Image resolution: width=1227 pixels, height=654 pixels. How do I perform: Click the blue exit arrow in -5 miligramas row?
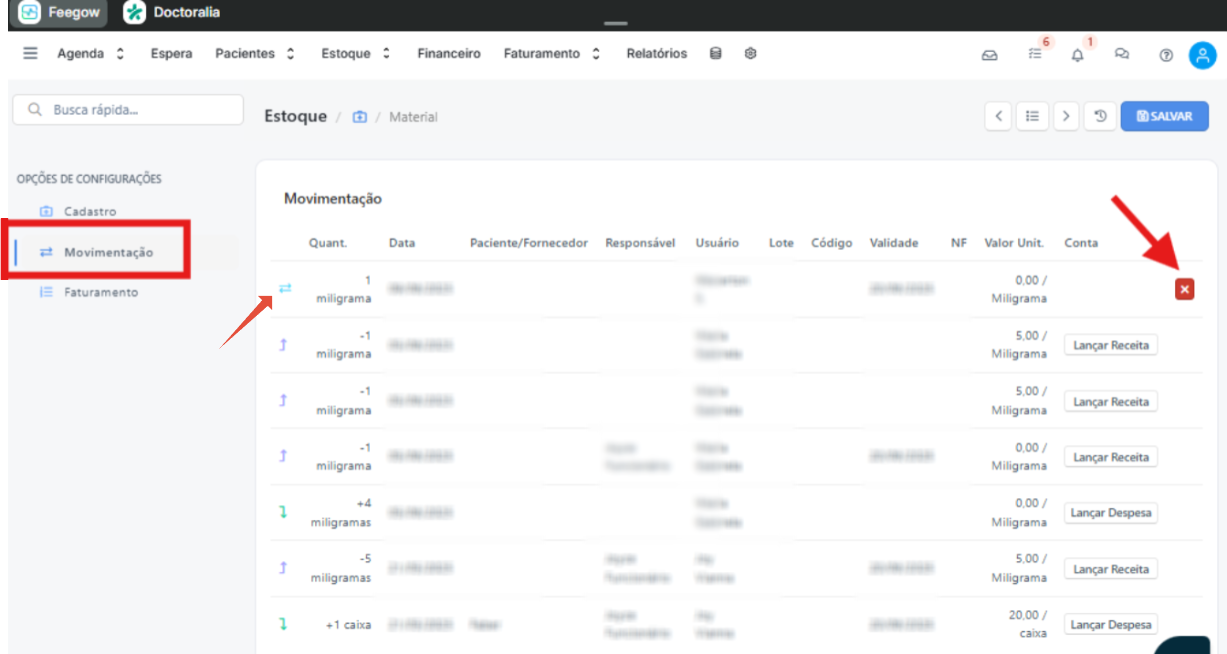pyautogui.click(x=283, y=568)
